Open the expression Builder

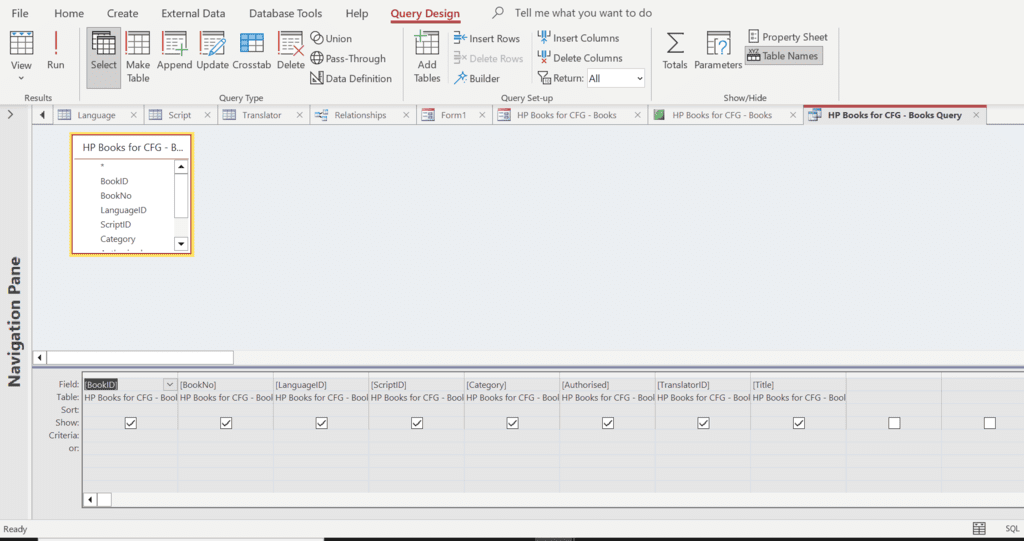click(477, 78)
